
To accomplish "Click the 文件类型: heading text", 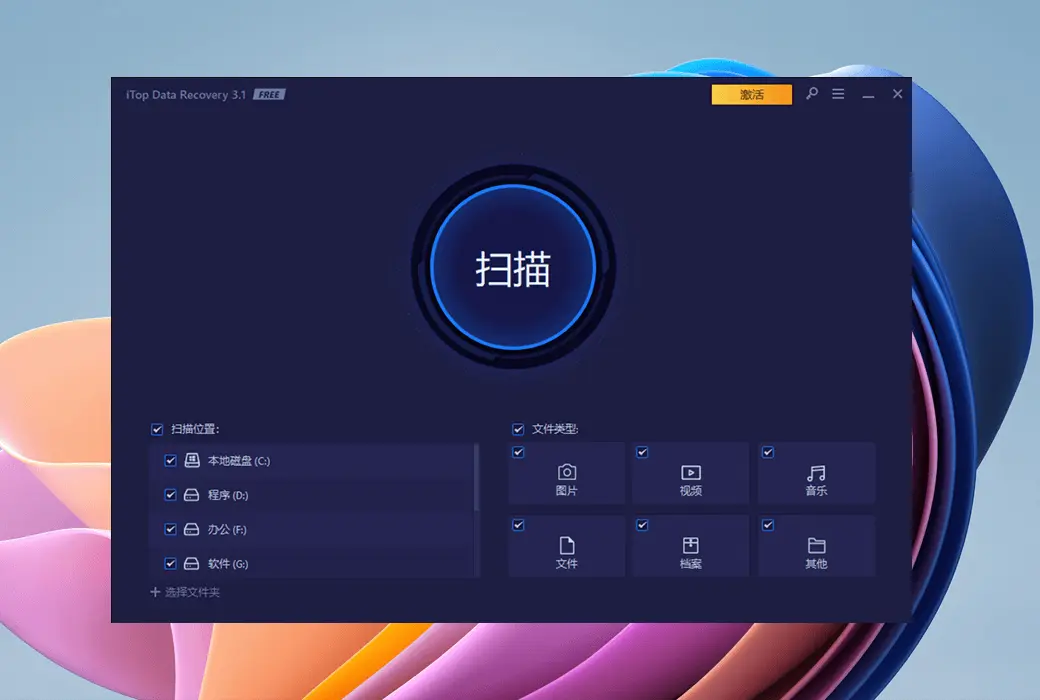I will point(555,429).
